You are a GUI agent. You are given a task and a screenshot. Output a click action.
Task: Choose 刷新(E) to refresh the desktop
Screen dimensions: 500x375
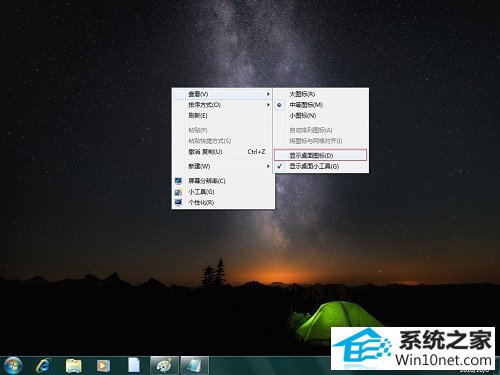[x=222, y=116]
